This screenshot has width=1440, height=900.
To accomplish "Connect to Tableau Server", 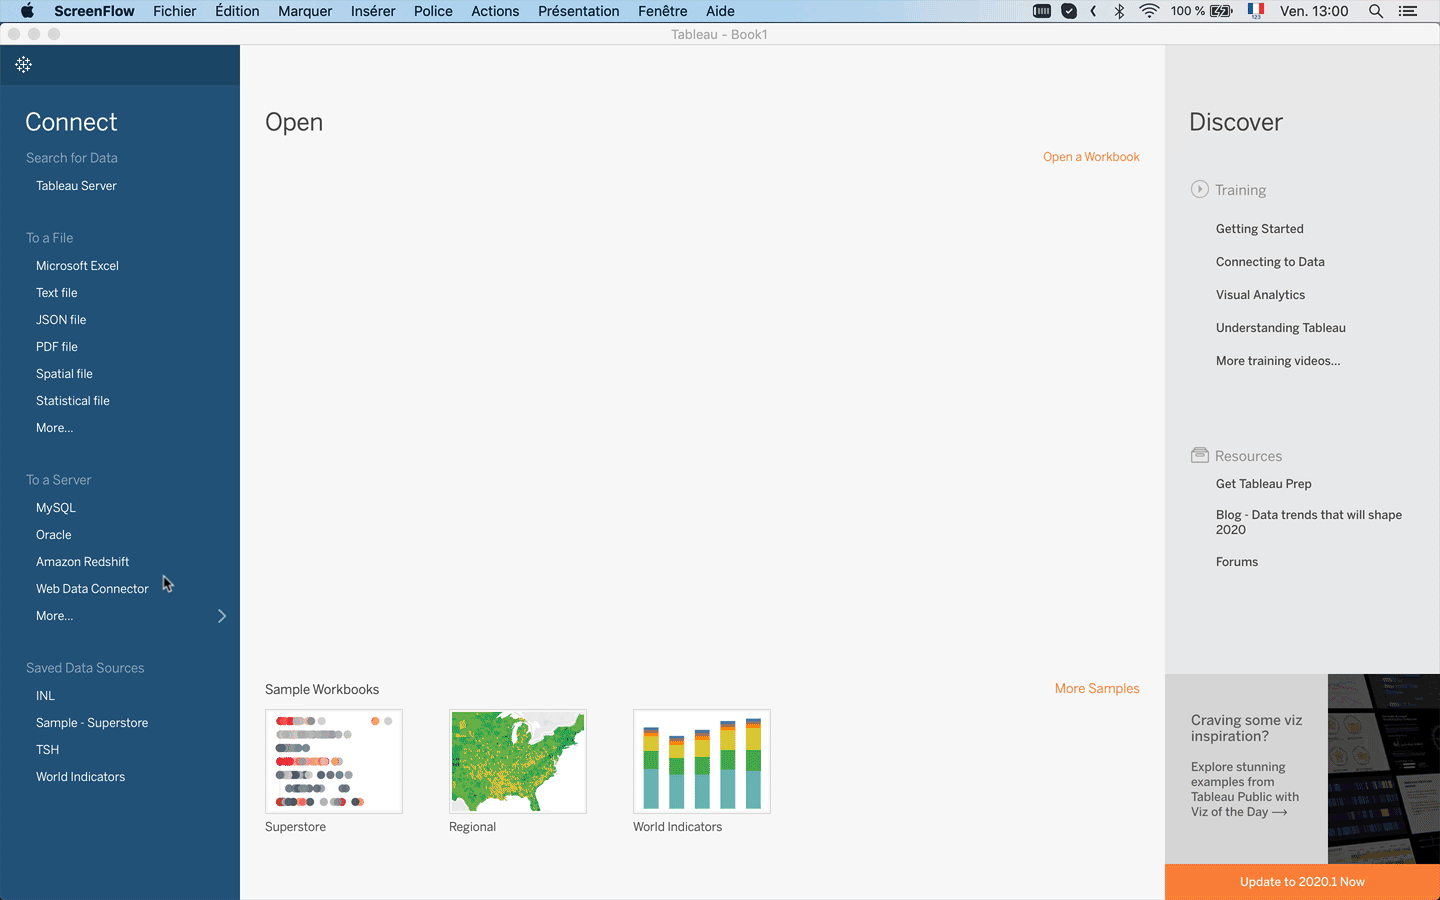I will [x=76, y=186].
